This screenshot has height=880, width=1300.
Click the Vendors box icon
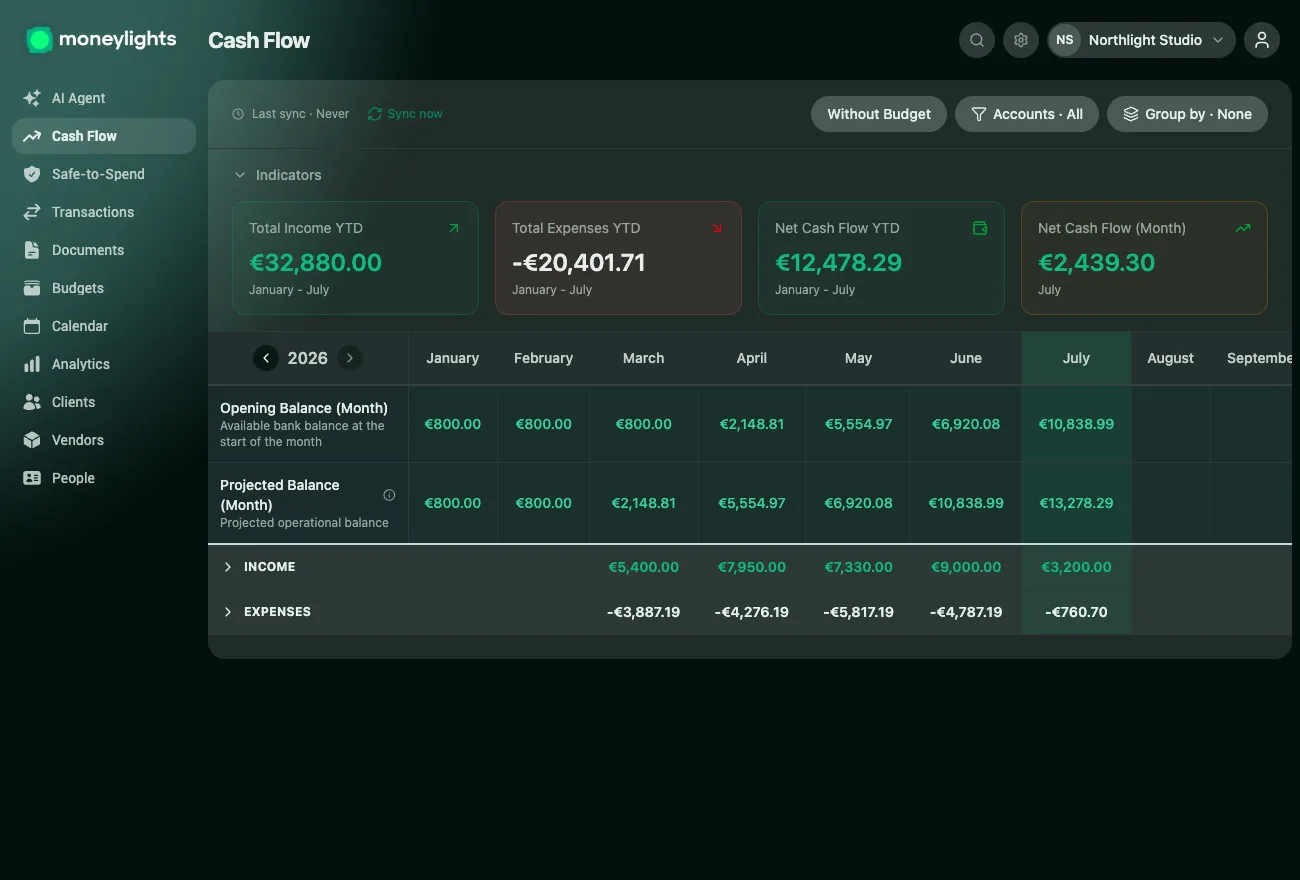[x=32, y=440]
